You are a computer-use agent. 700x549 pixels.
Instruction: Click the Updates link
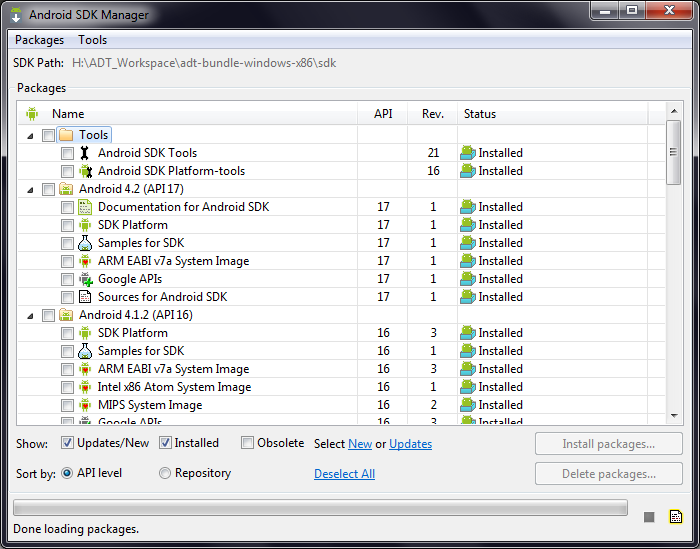[x=410, y=444]
